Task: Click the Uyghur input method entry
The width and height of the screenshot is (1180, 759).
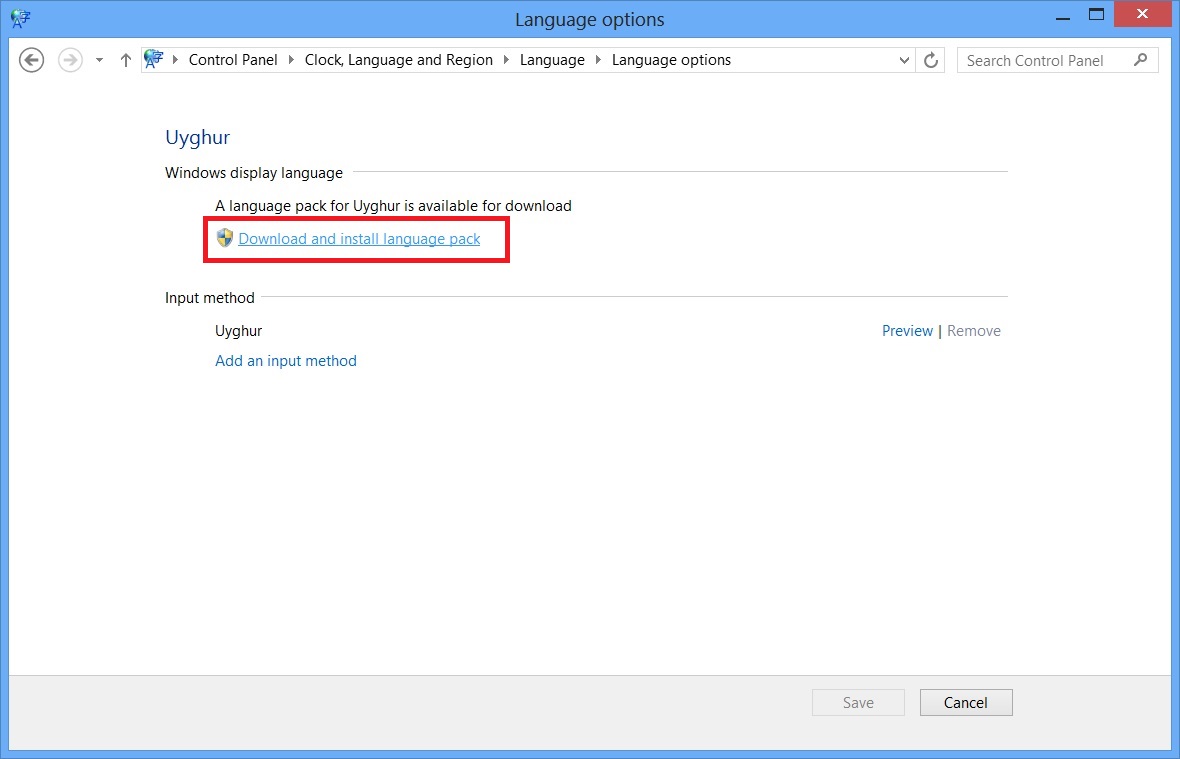Action: point(239,331)
